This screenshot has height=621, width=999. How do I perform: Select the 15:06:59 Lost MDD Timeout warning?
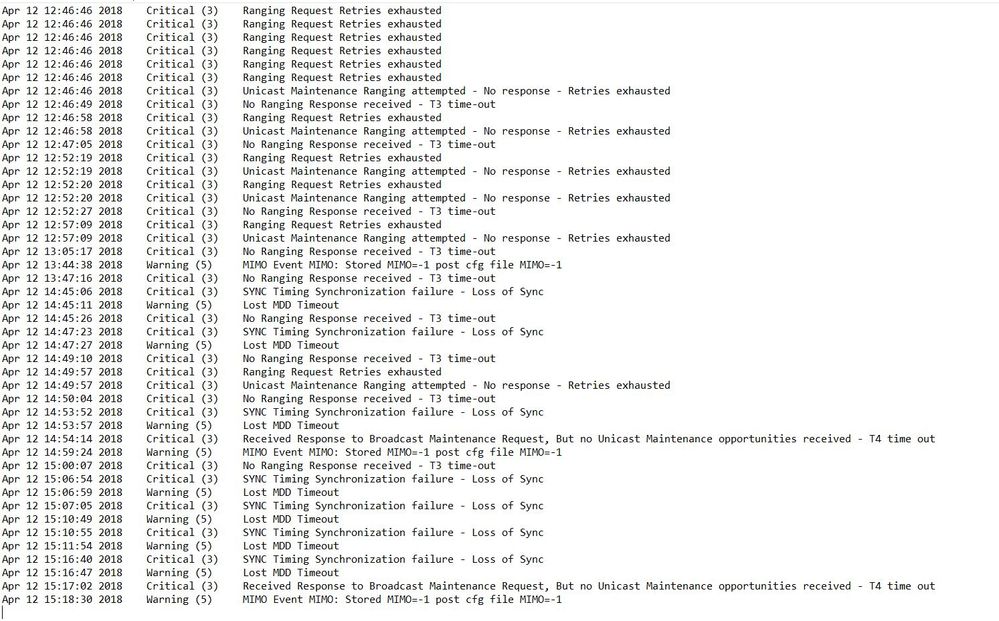coord(291,492)
